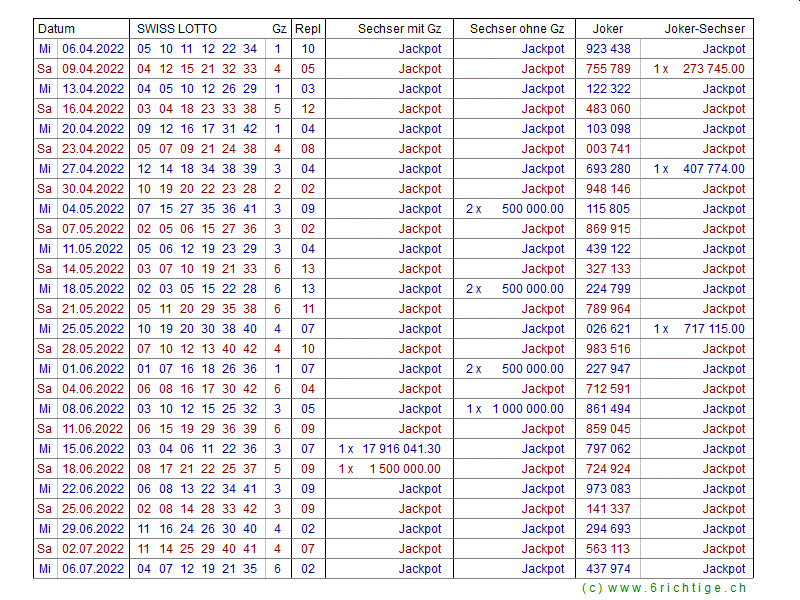Image resolution: width=800 pixels, height=600 pixels.
Task: Click the Joker-Sechser amount 407 774.00
Action: coord(713,169)
